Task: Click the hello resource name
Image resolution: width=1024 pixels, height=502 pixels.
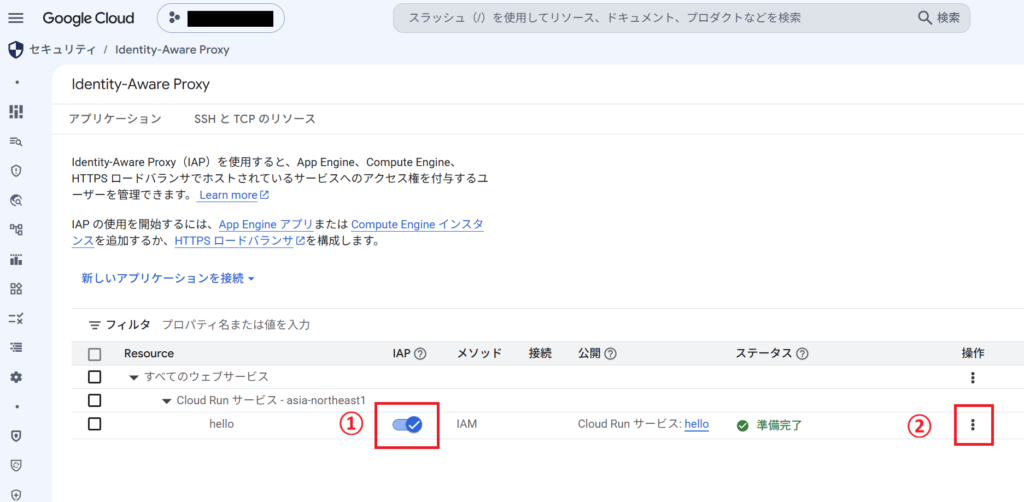Action: pyautogui.click(x=221, y=424)
